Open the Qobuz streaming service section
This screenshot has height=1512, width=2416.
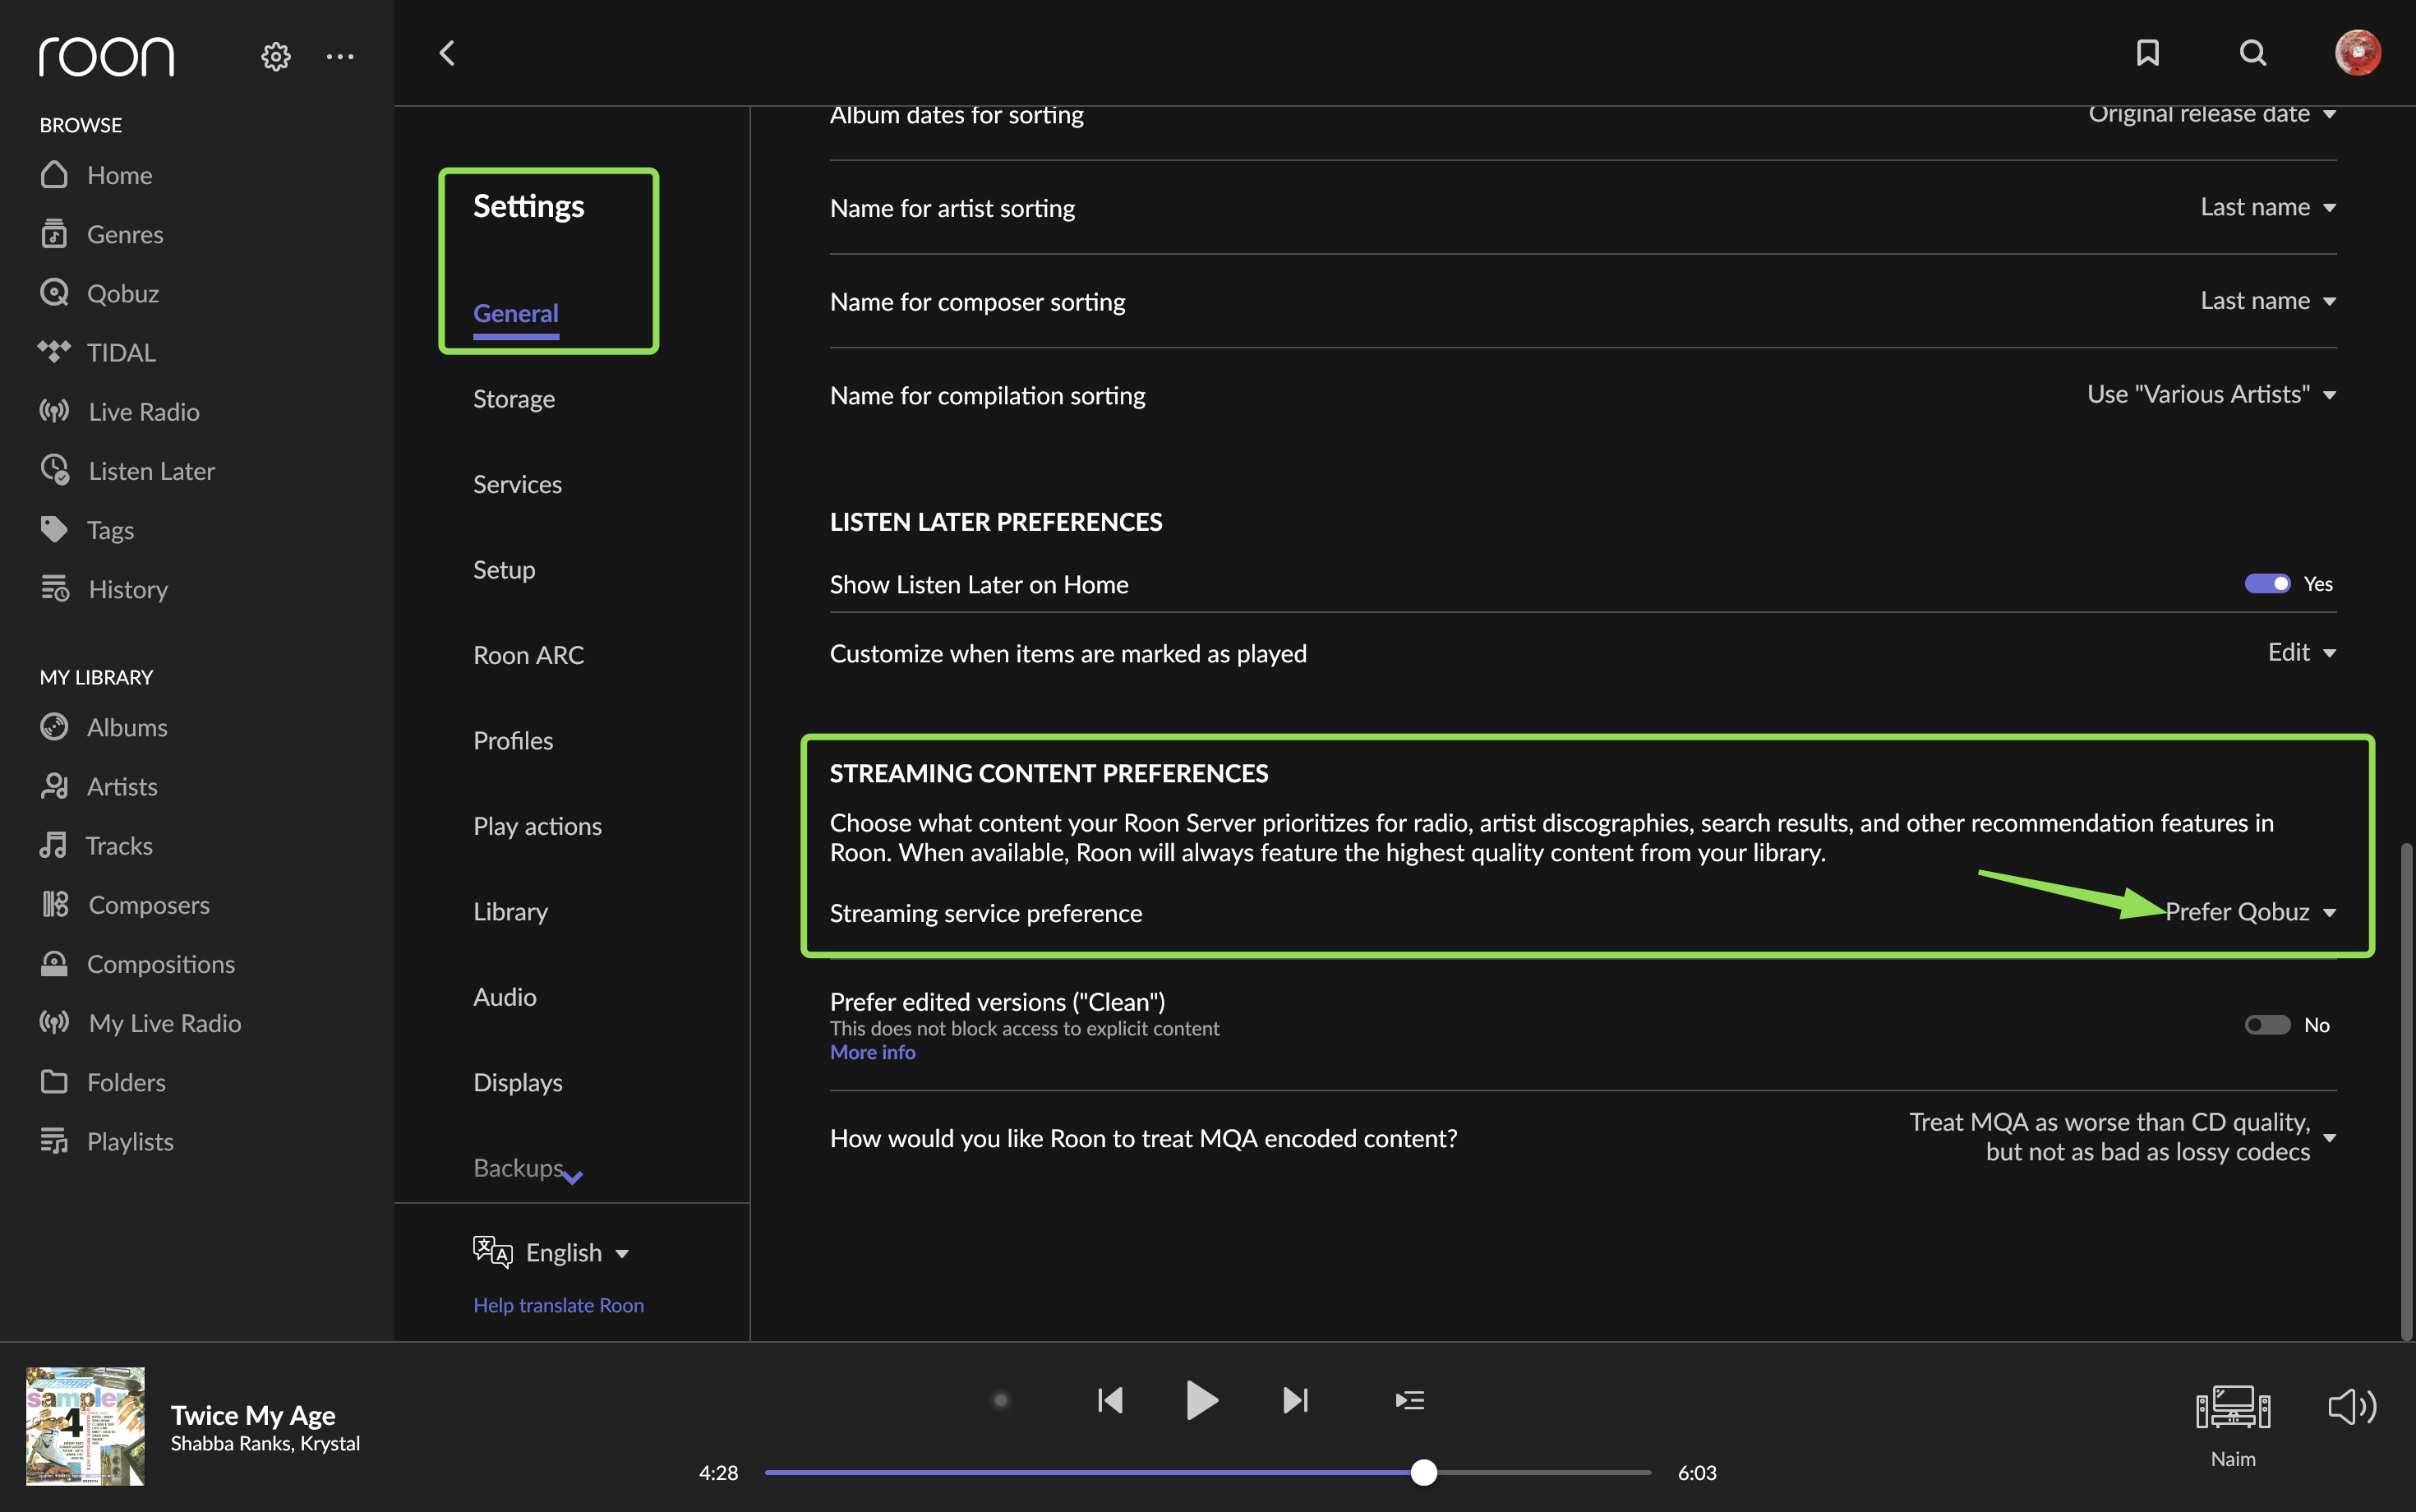(x=122, y=293)
